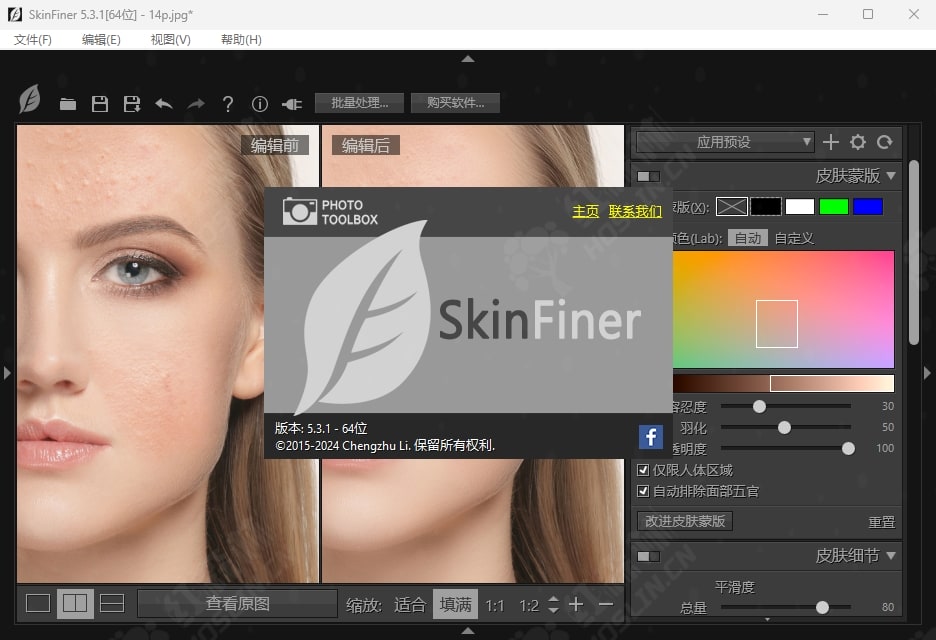Click the plug-in connector icon

[x=292, y=104]
